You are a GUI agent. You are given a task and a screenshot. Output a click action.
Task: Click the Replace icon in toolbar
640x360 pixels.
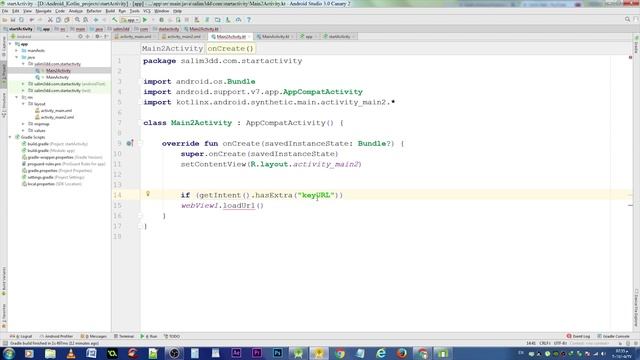tap(85, 20)
